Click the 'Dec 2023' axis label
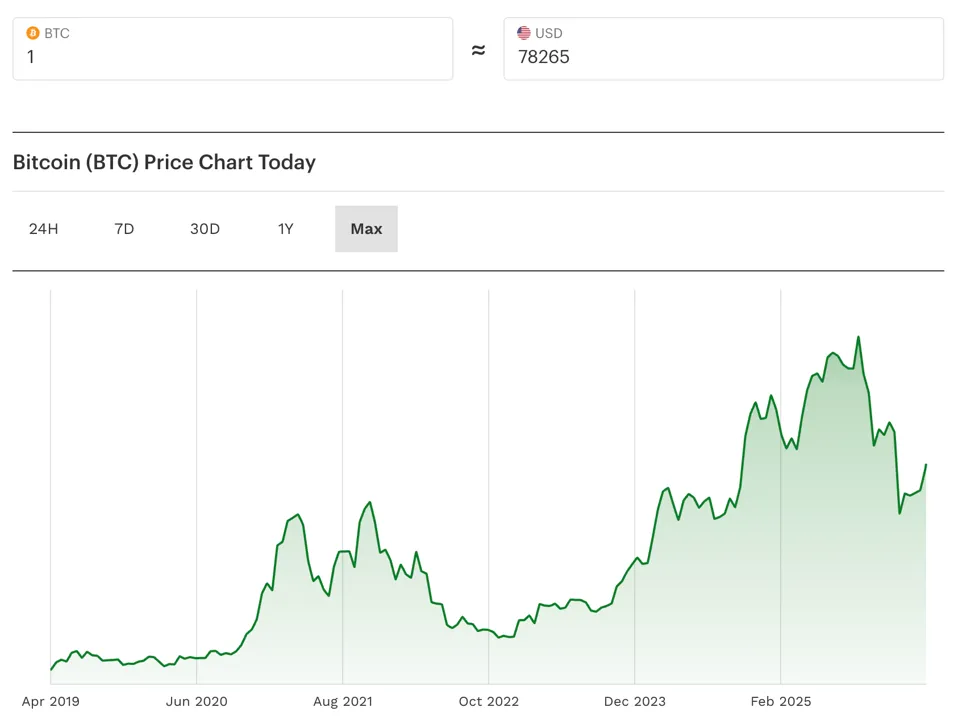Viewport: 958px width, 728px height. [x=635, y=702]
